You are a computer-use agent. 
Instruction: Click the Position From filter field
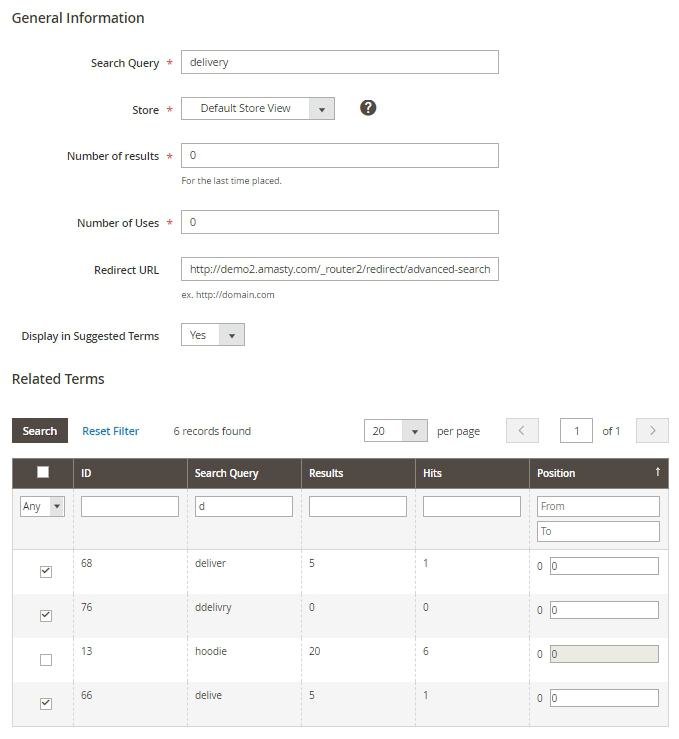tap(598, 507)
